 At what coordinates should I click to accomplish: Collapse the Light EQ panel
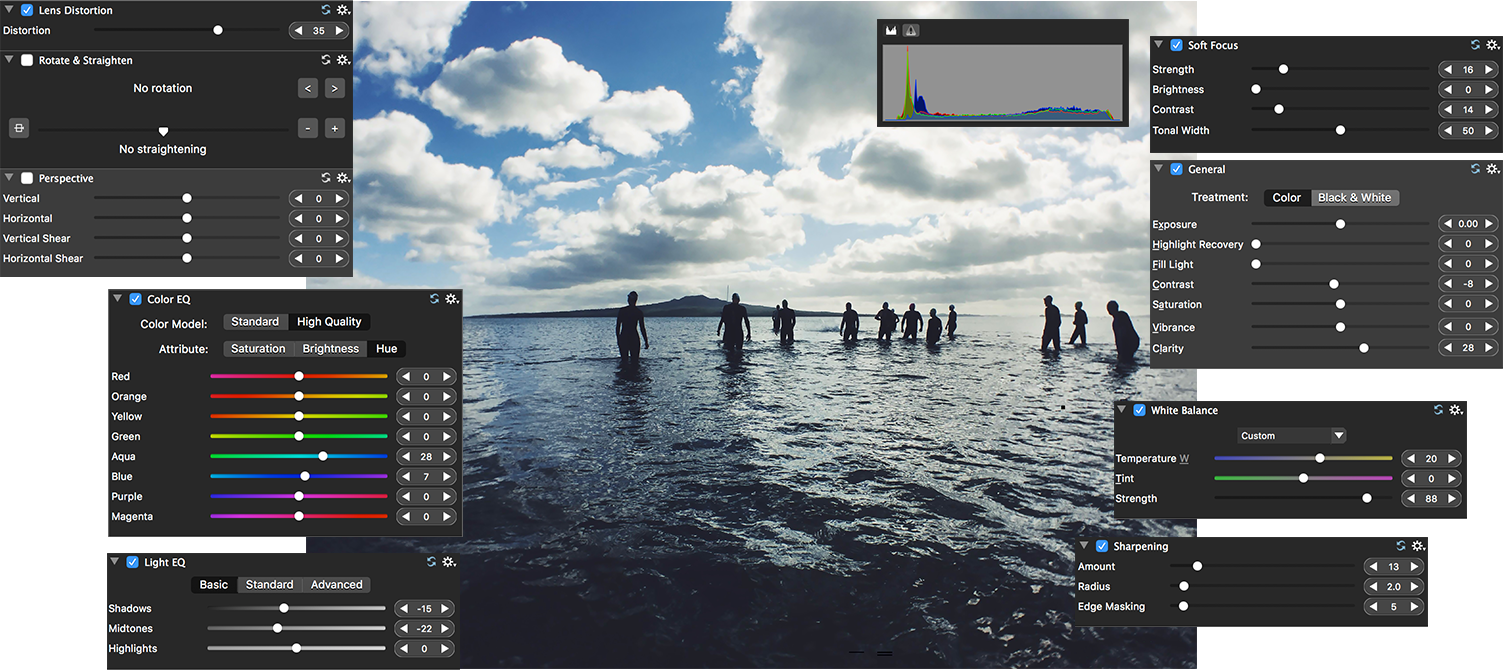tap(115, 562)
